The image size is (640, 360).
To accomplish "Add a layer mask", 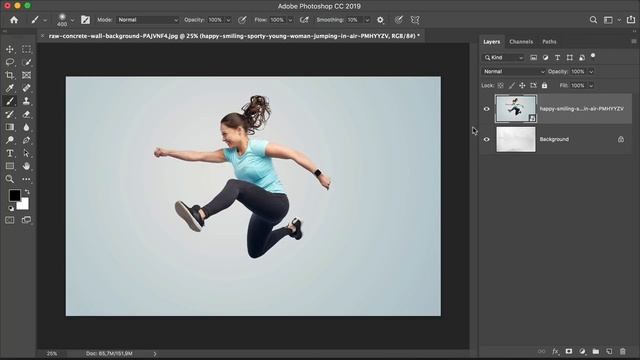I will [569, 351].
